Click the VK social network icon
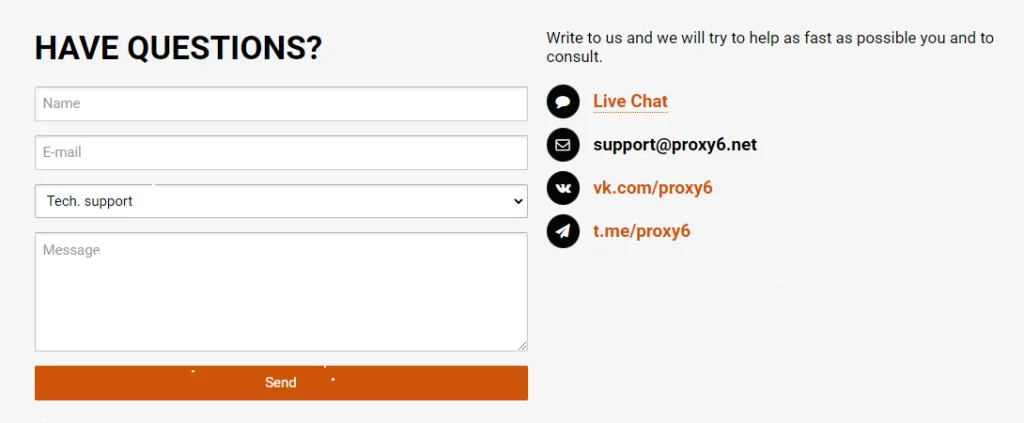1024x423 pixels. point(563,188)
